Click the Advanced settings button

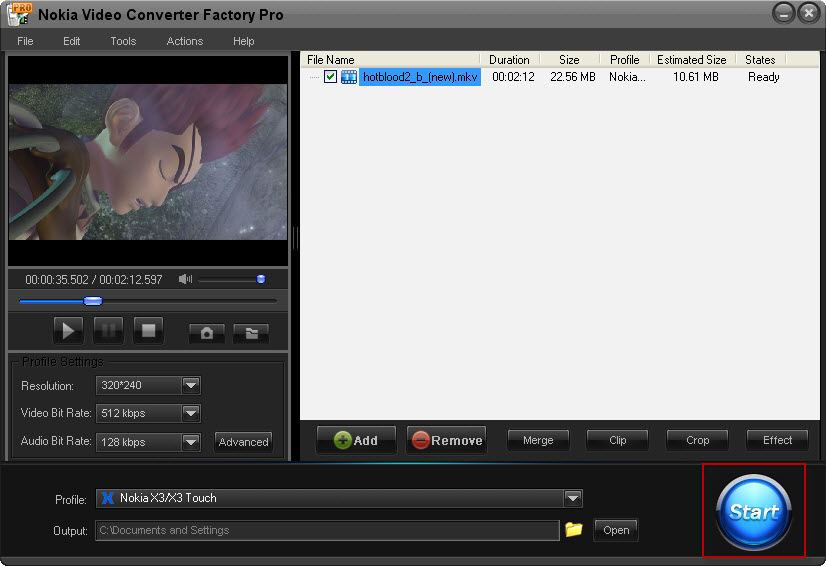(x=243, y=442)
